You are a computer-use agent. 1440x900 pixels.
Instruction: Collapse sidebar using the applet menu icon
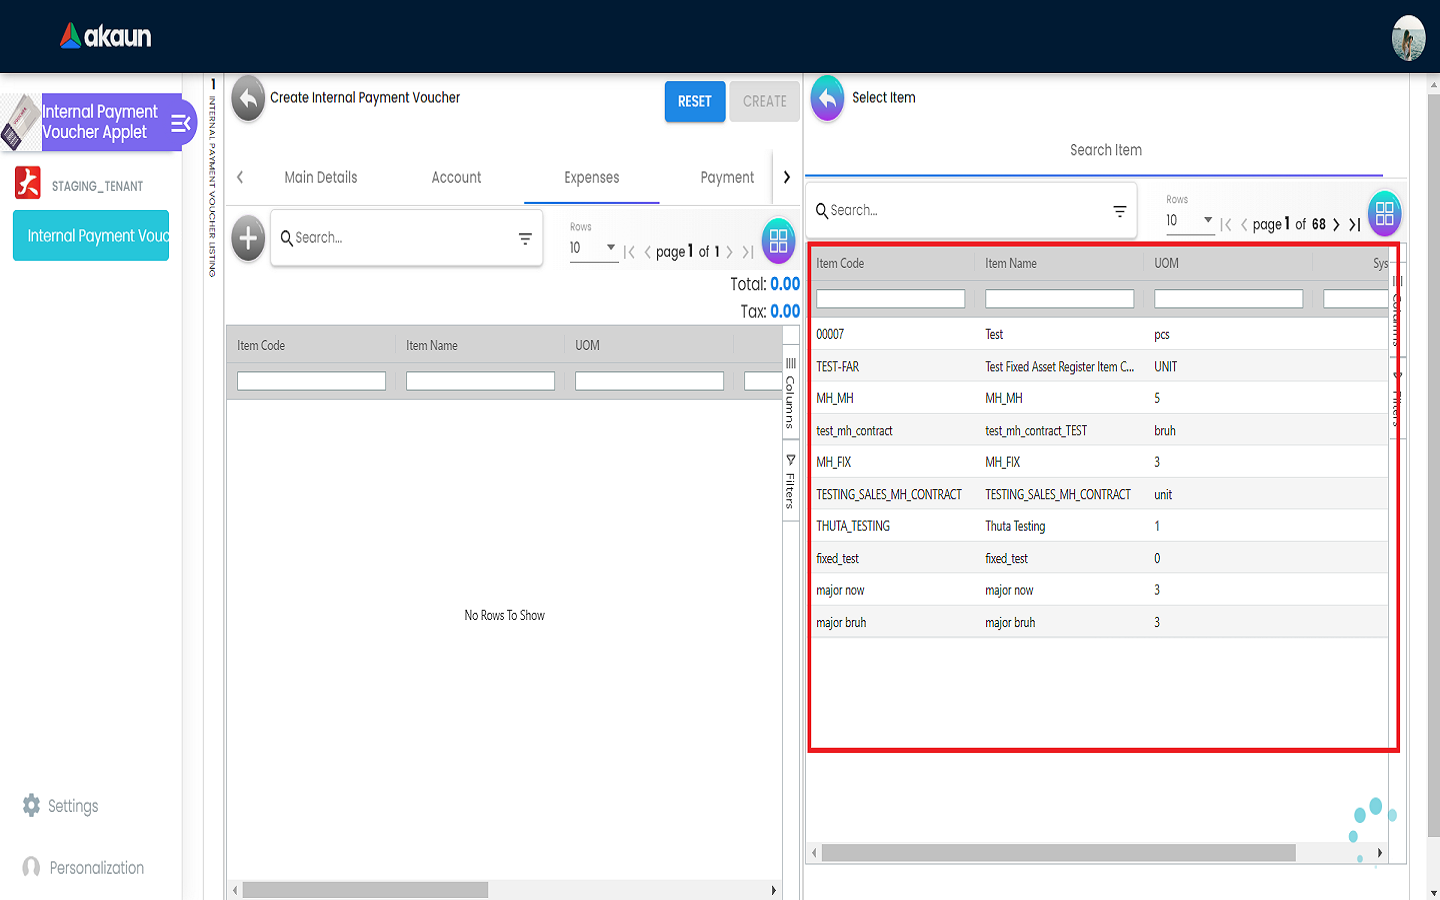click(181, 123)
